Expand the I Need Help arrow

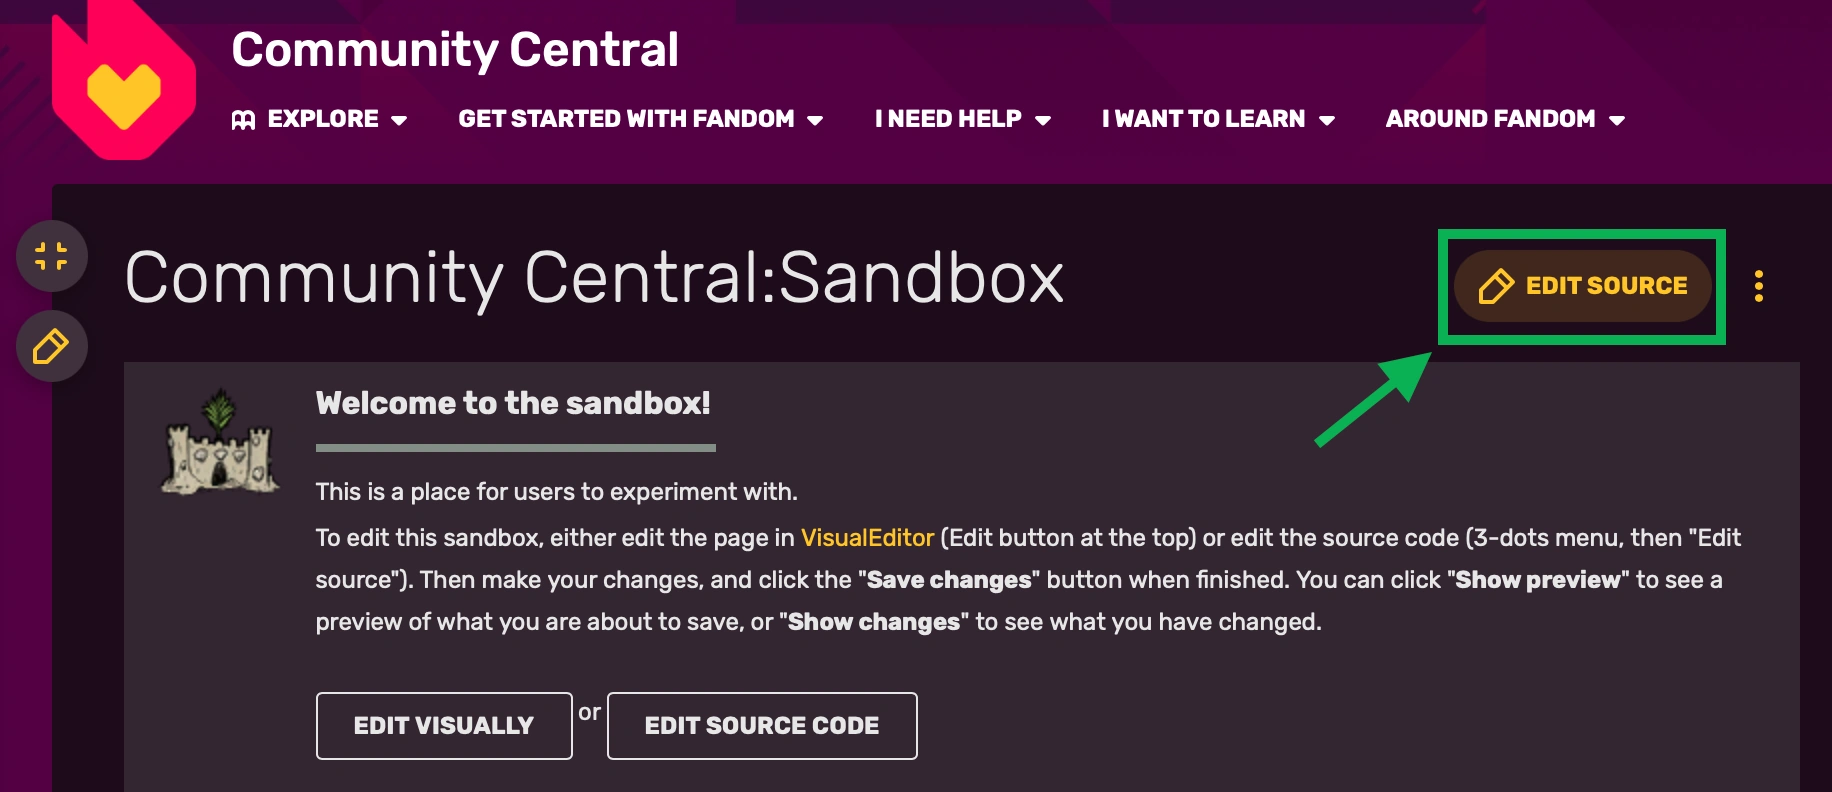coord(1043,121)
